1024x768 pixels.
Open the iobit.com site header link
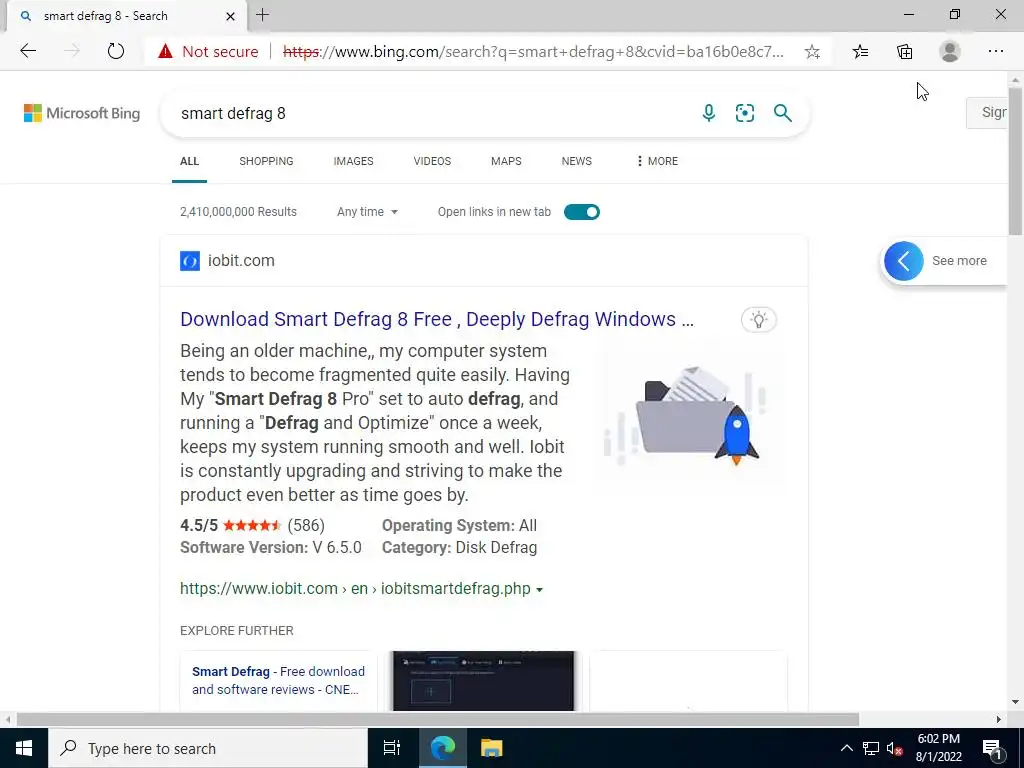[x=241, y=261]
